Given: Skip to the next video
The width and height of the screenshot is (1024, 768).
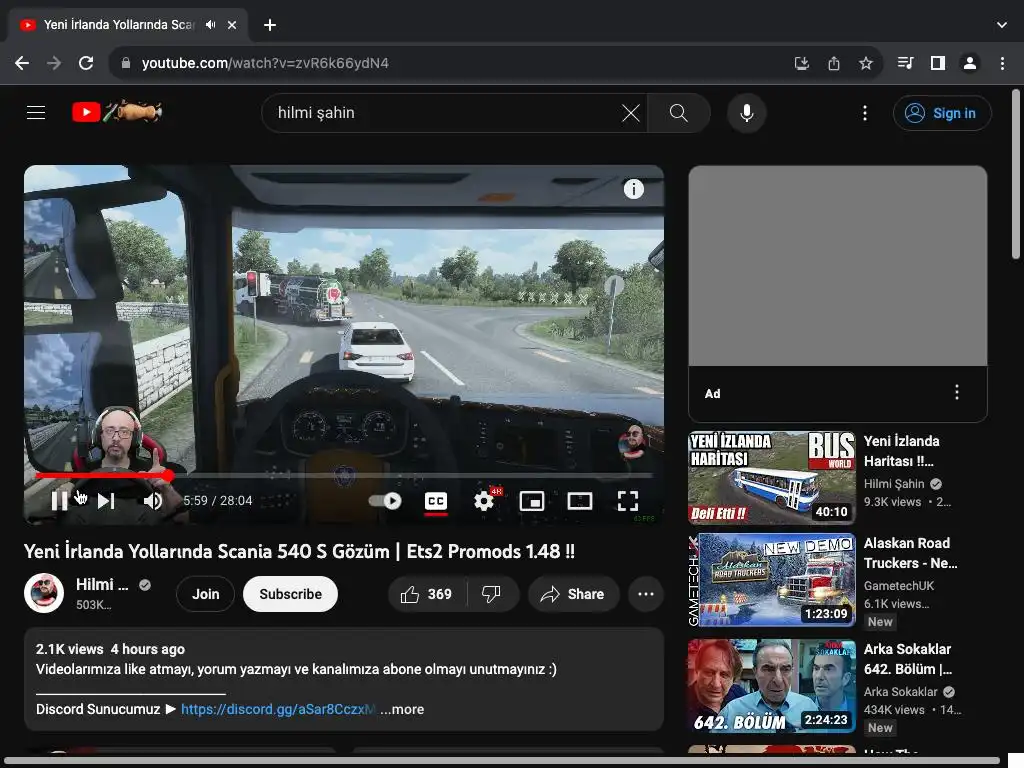Looking at the screenshot, I should [106, 501].
